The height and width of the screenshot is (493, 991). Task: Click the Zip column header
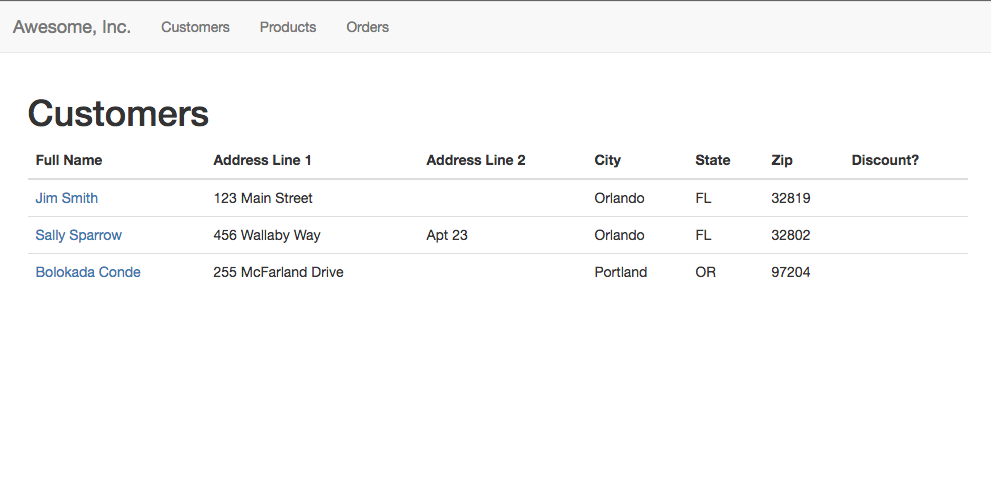click(x=782, y=161)
